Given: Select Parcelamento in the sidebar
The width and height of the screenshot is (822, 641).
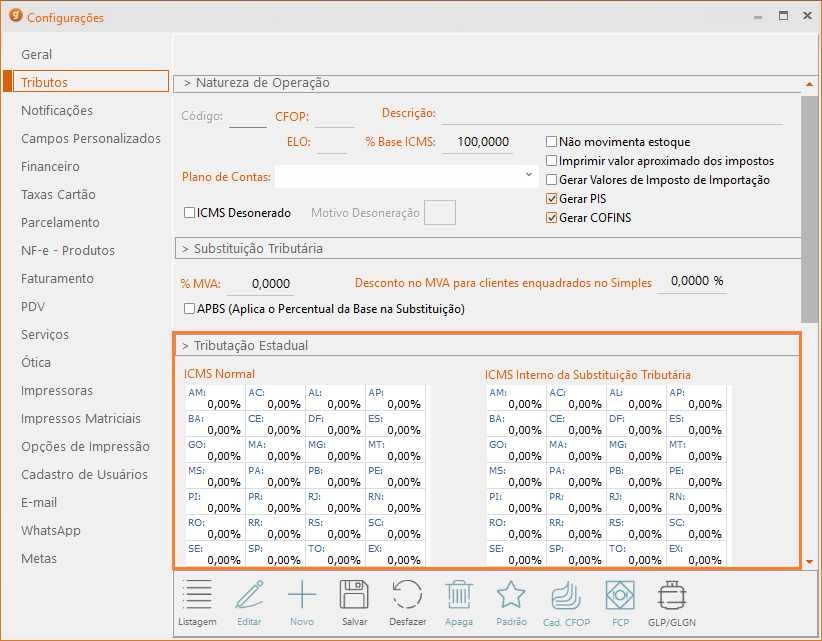Looking at the screenshot, I should click(x=60, y=223).
